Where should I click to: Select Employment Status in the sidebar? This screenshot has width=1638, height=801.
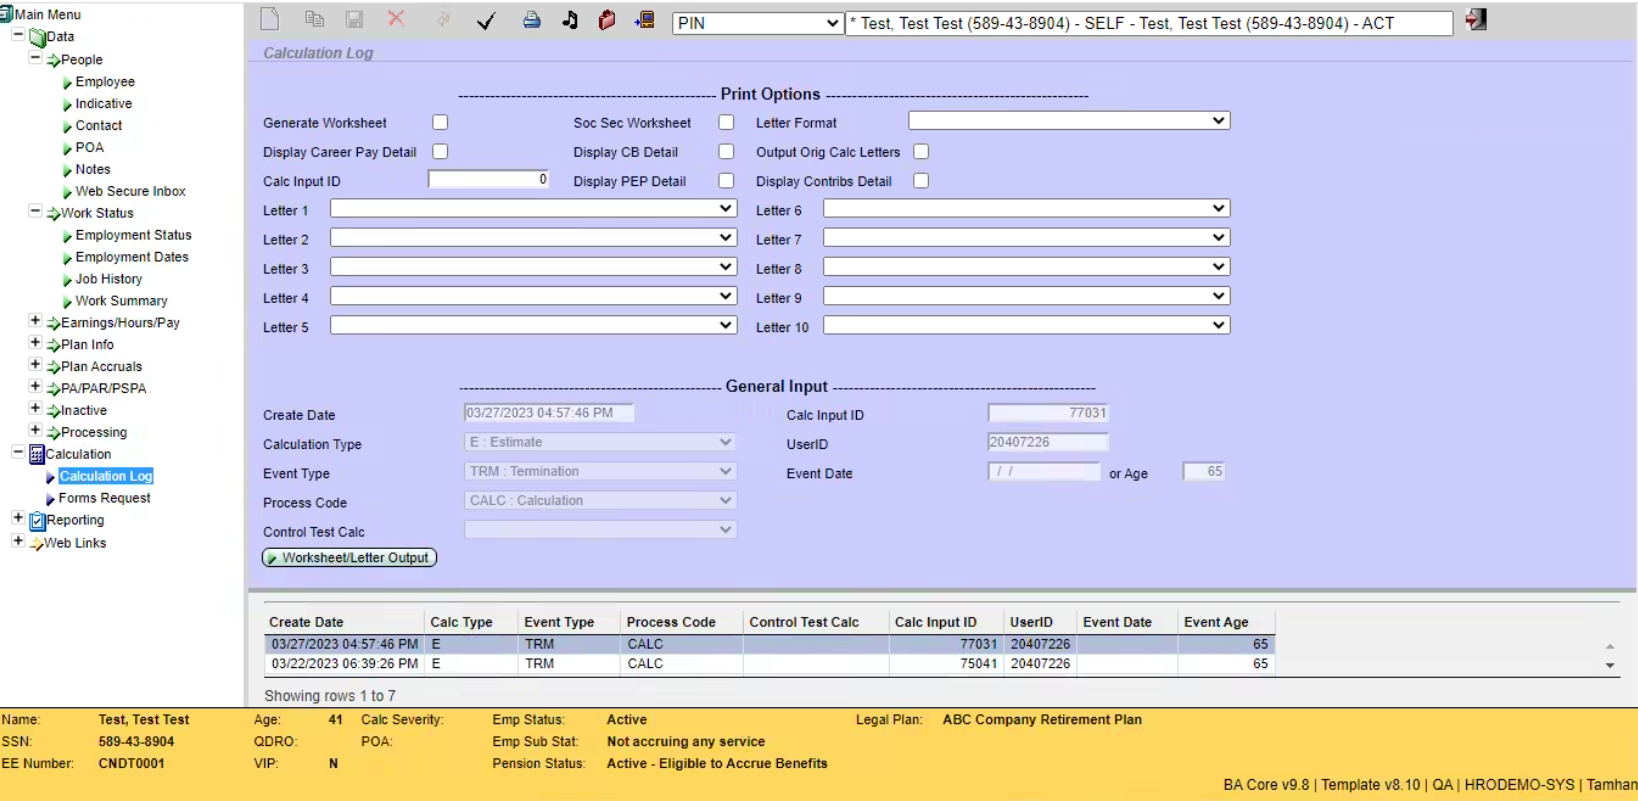[x=133, y=235]
